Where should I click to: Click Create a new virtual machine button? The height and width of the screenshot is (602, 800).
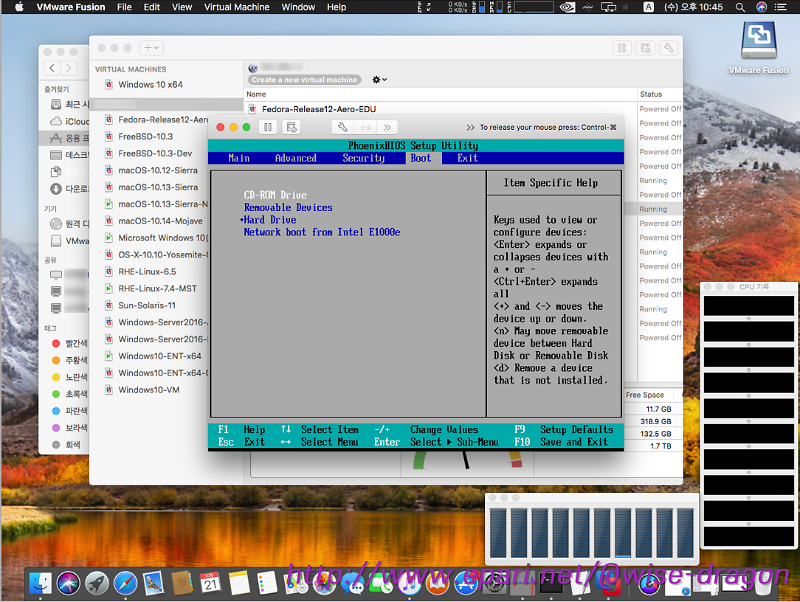(x=304, y=80)
